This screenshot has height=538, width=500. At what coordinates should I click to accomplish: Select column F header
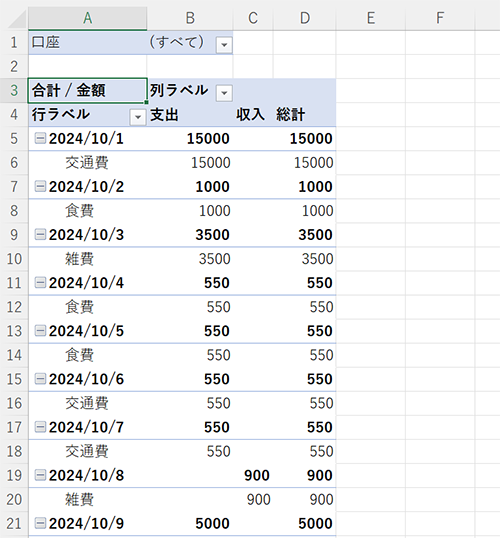coord(440,18)
